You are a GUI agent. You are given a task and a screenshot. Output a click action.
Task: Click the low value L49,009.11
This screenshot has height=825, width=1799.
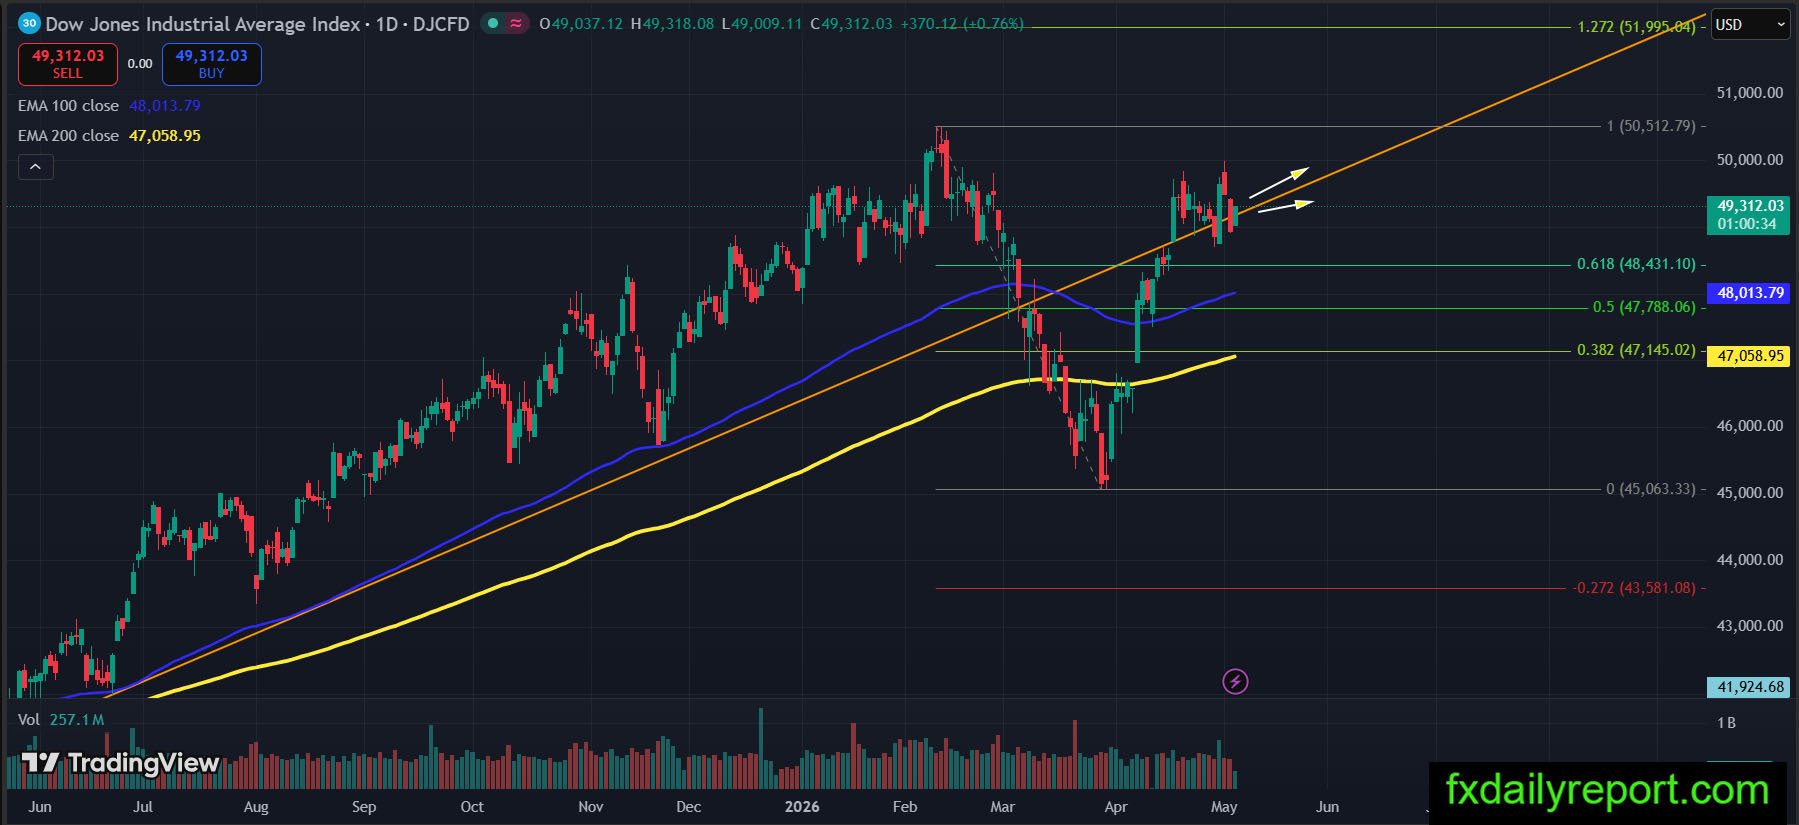761,24
